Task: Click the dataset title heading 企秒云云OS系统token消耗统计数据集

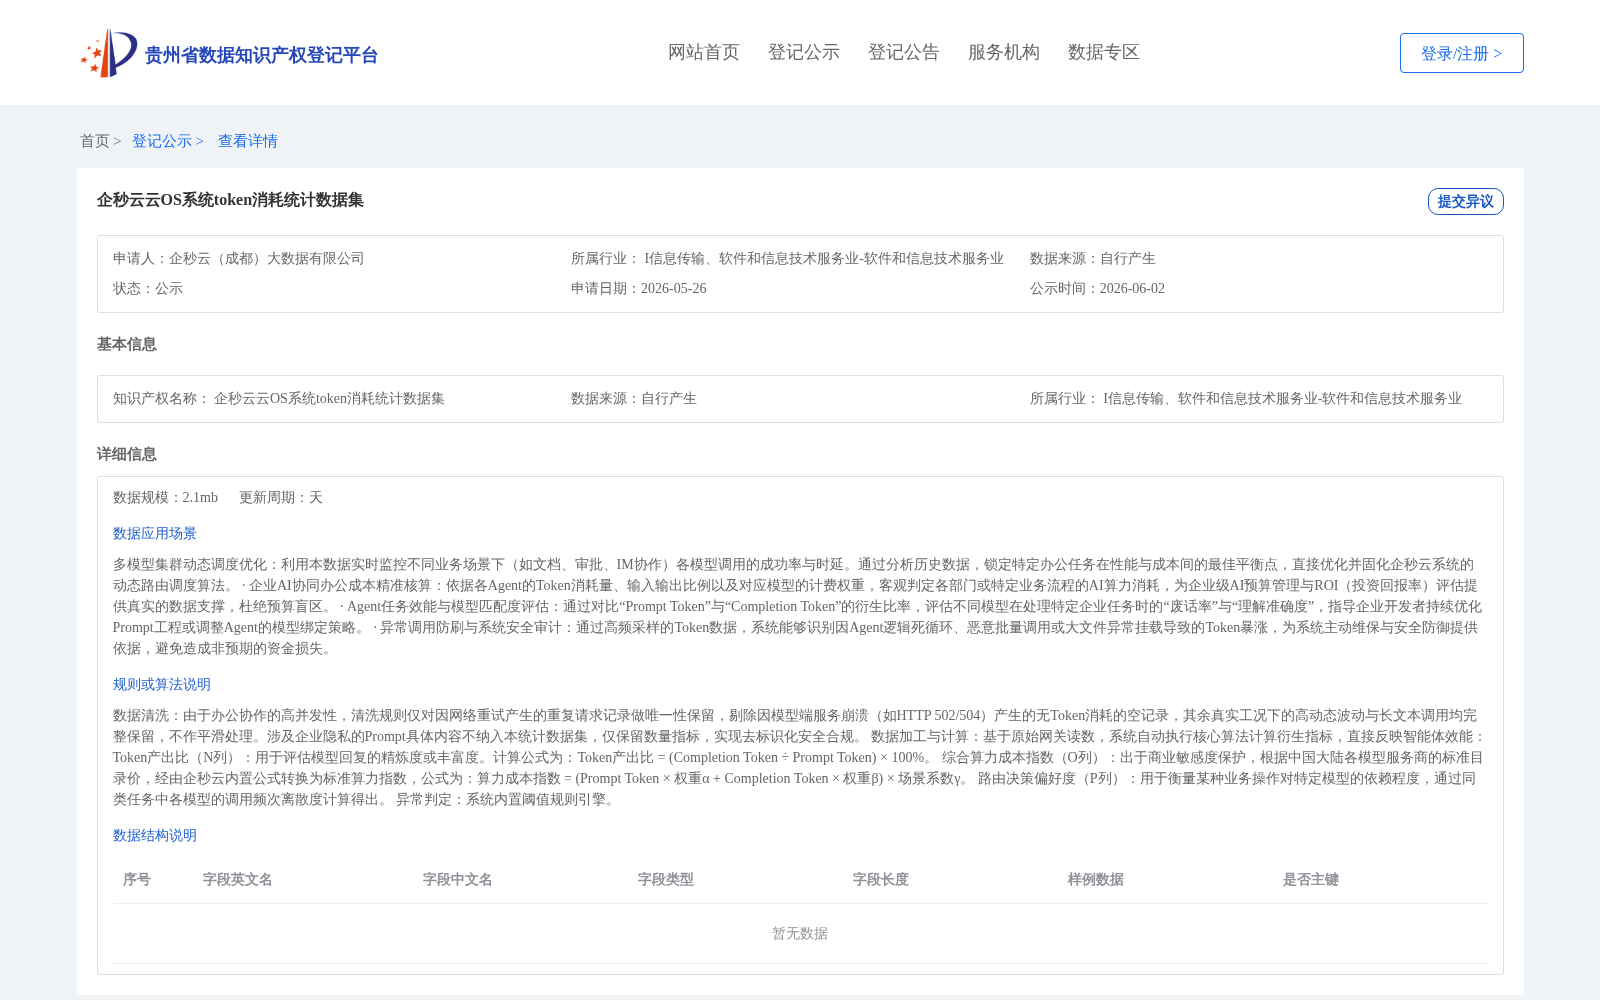Action: pyautogui.click(x=230, y=200)
